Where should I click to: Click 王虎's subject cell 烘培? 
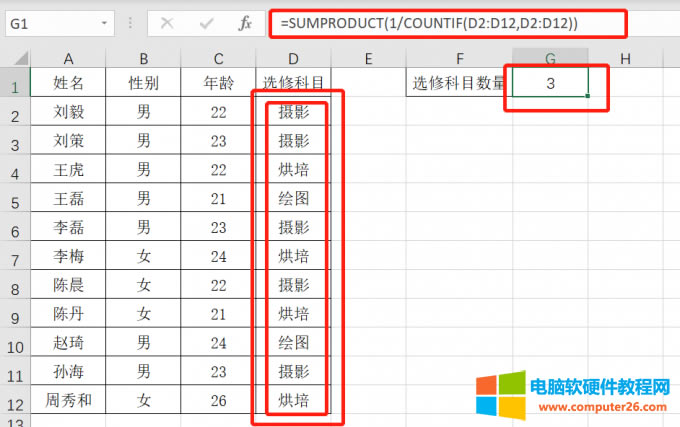293,169
